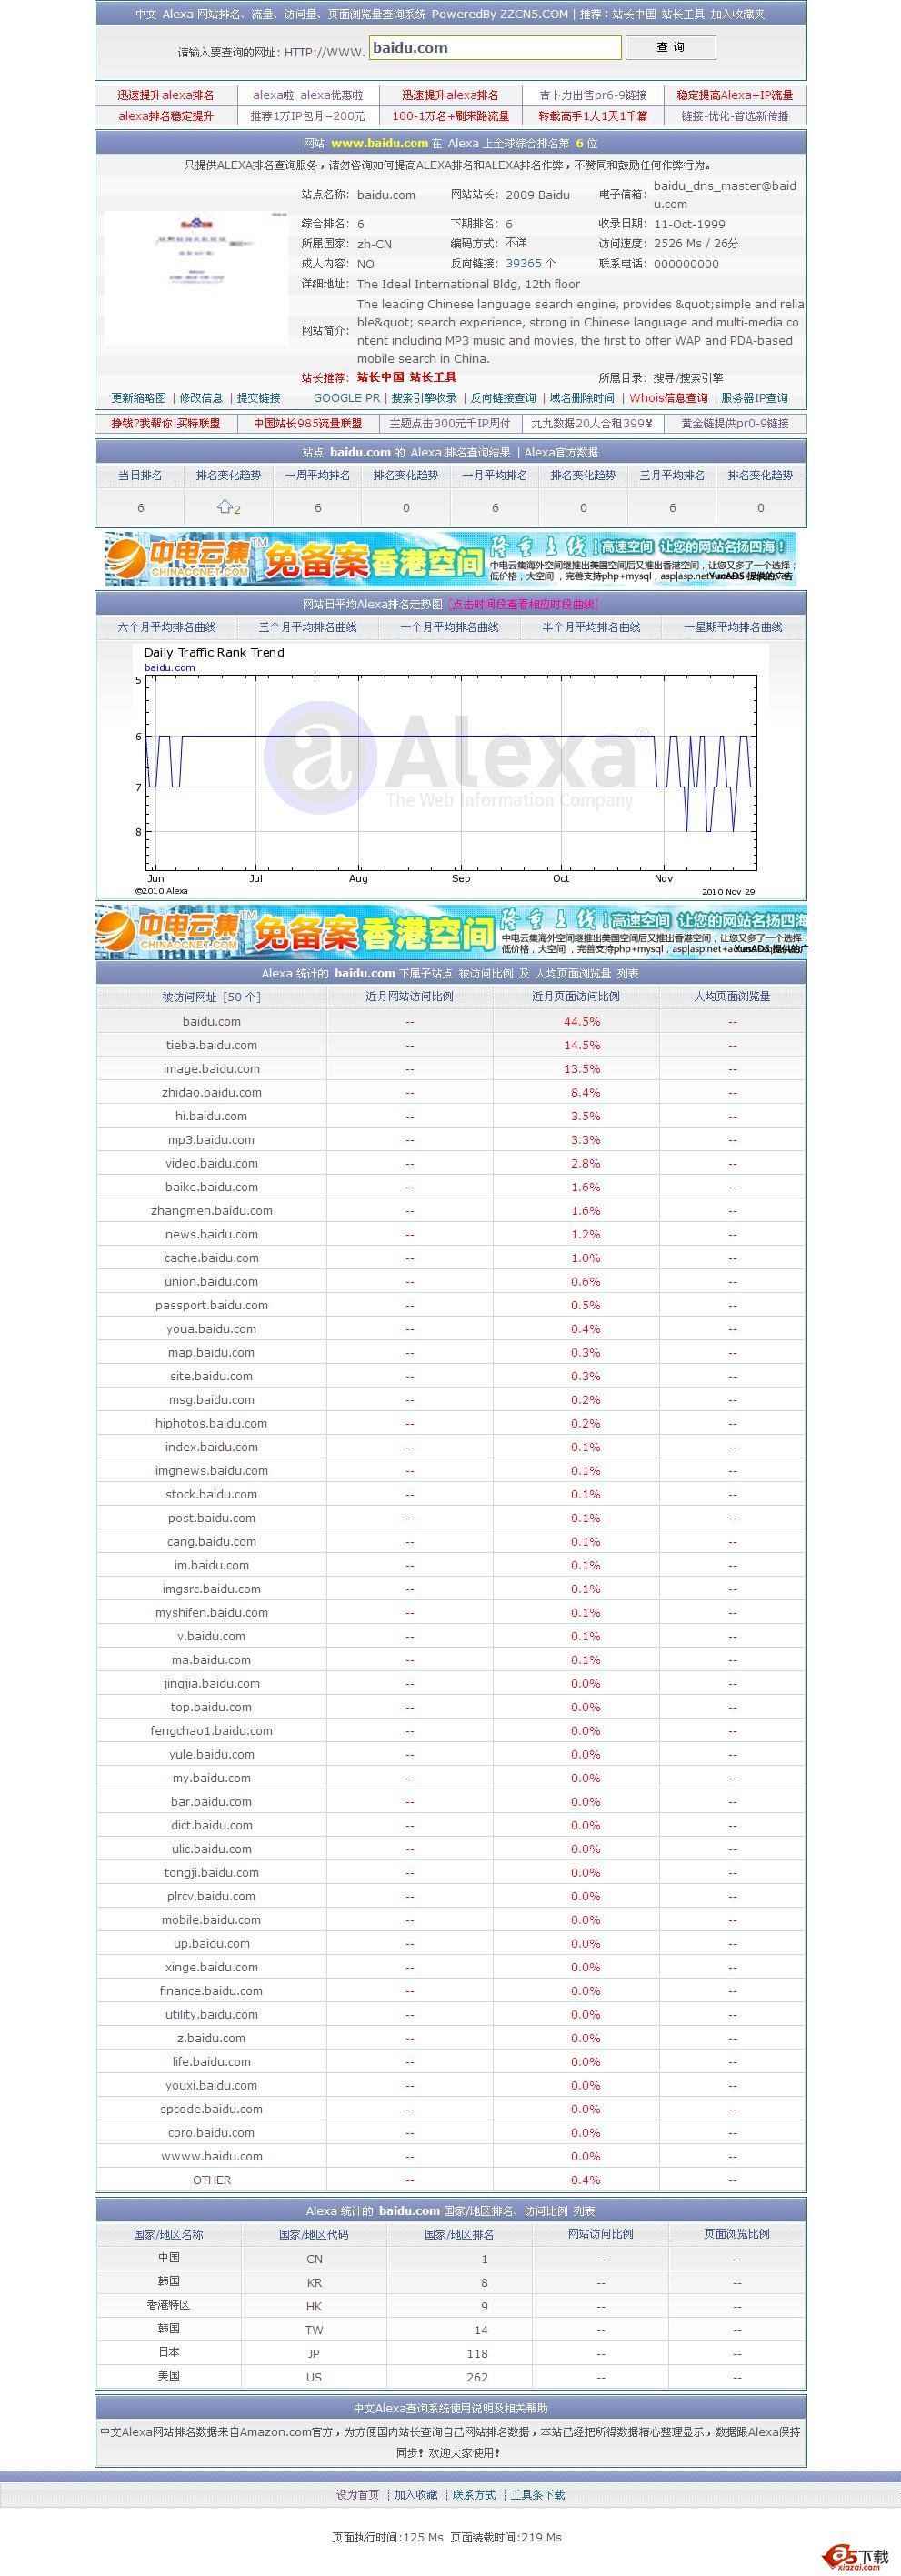Open the 域名删除时间 link
This screenshot has height=2576, width=901.
pyautogui.click(x=582, y=398)
